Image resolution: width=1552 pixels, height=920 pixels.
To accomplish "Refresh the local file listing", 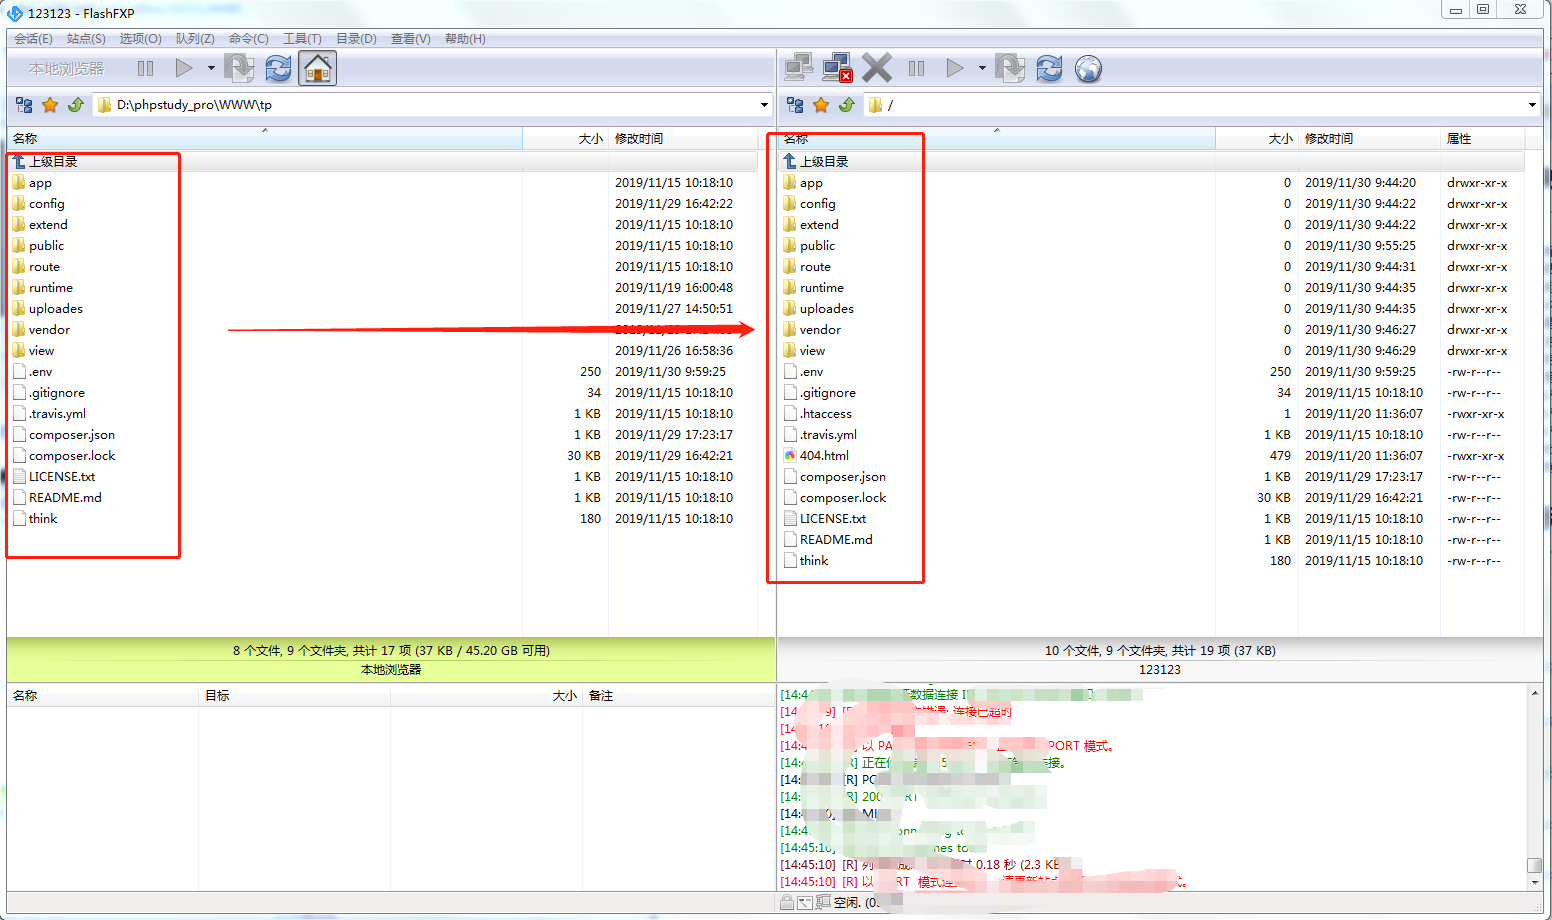I will coord(279,69).
